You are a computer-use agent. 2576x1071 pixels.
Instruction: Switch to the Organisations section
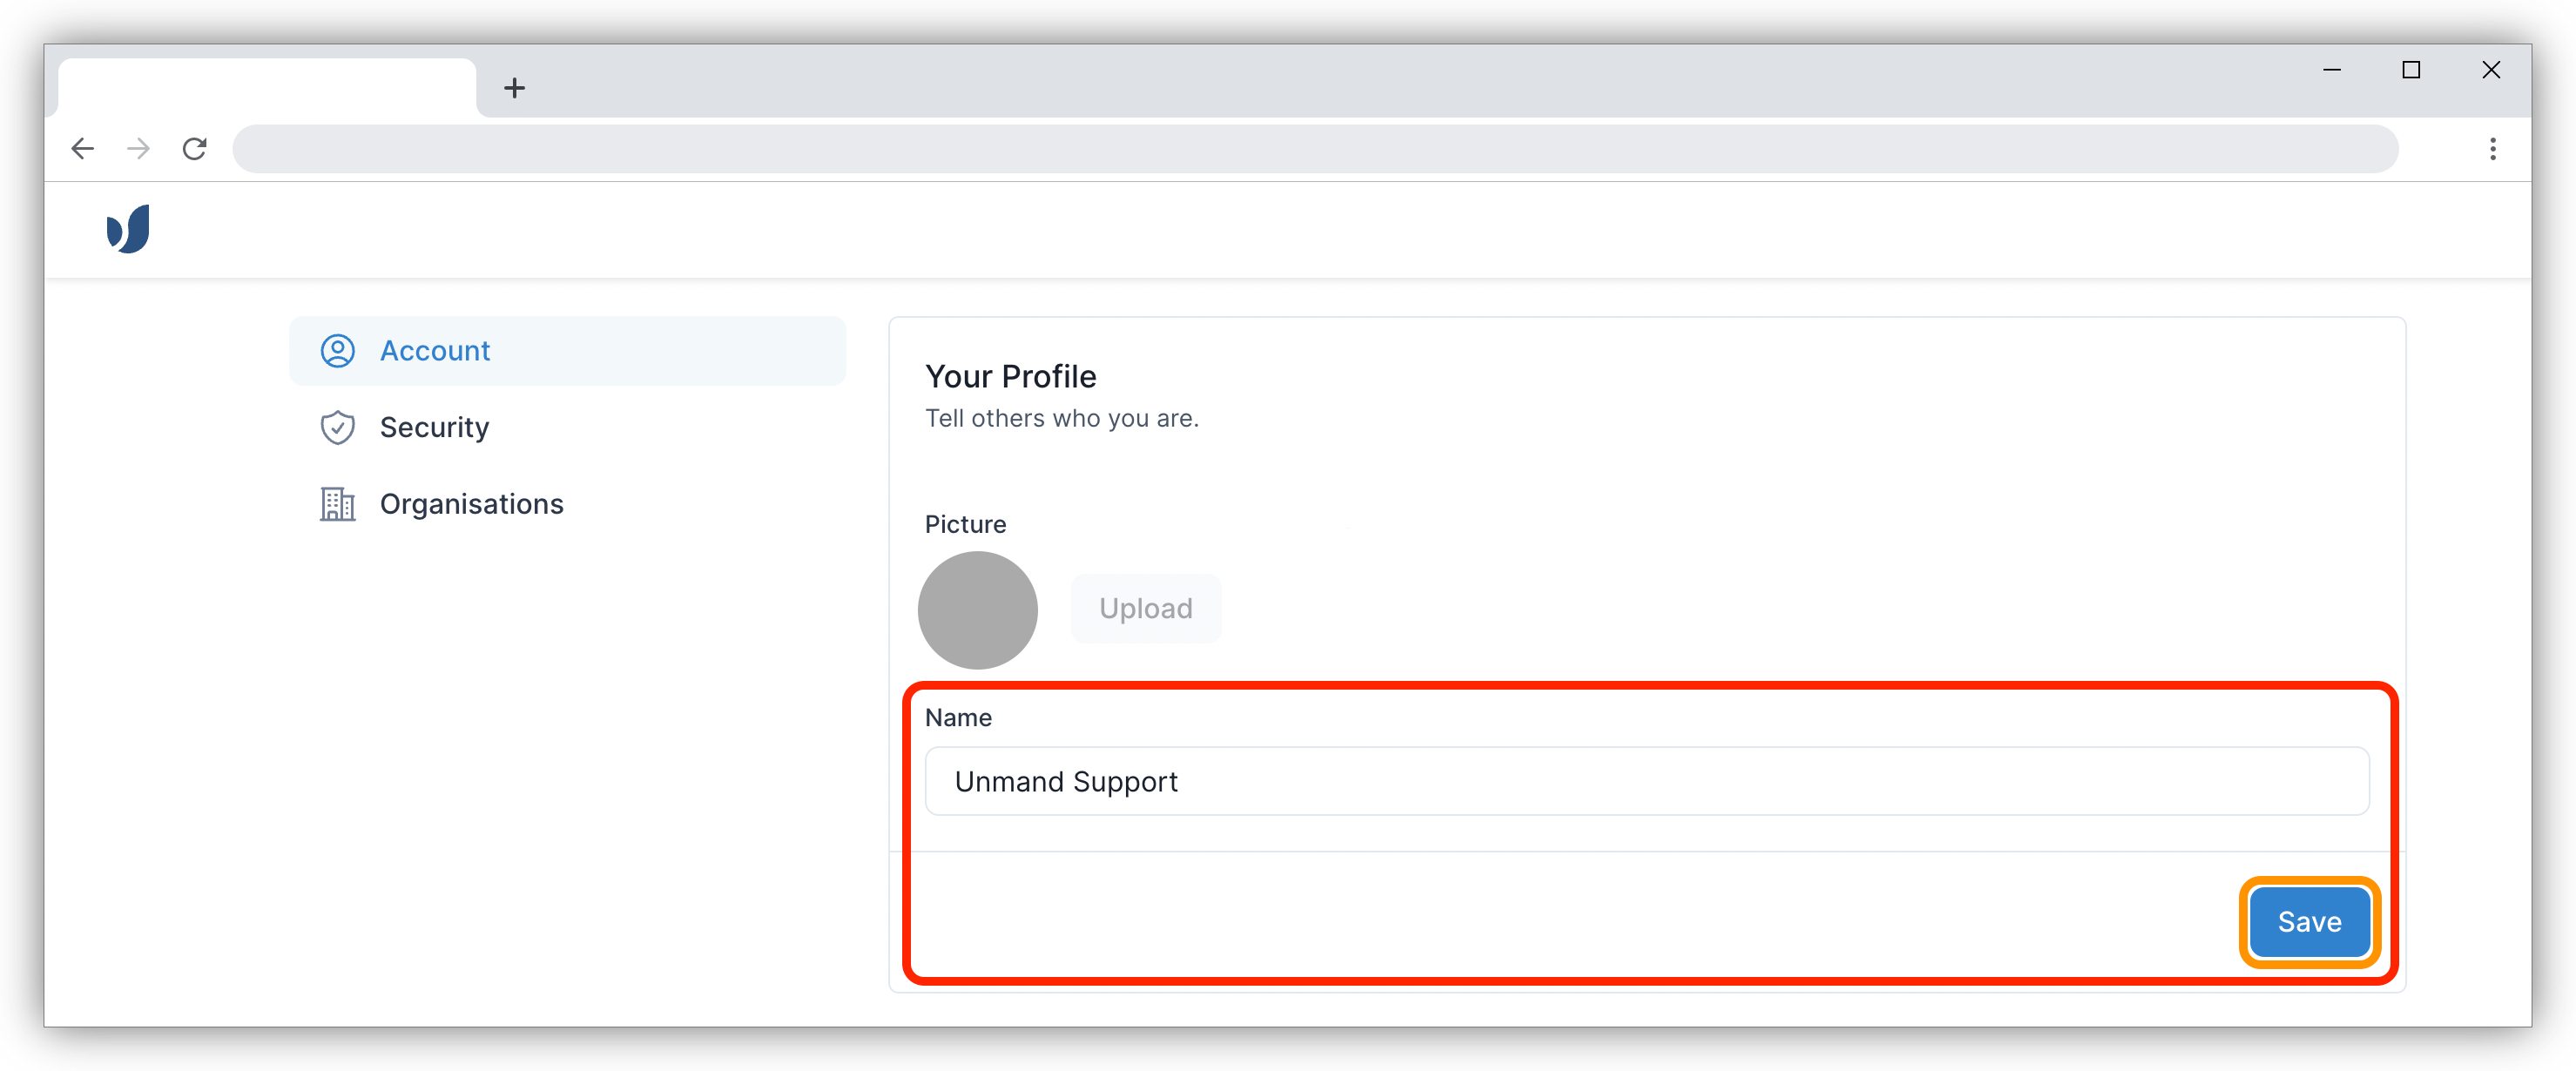(471, 504)
